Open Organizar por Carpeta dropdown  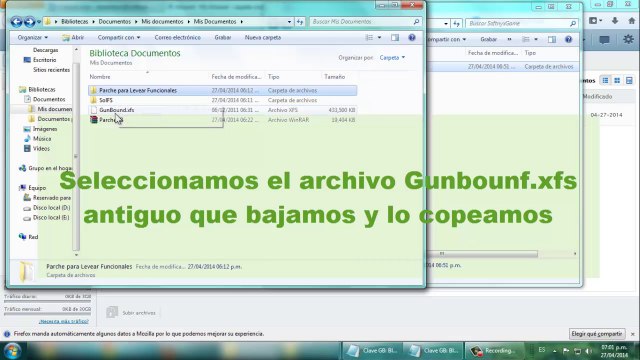pyautogui.click(x=392, y=58)
